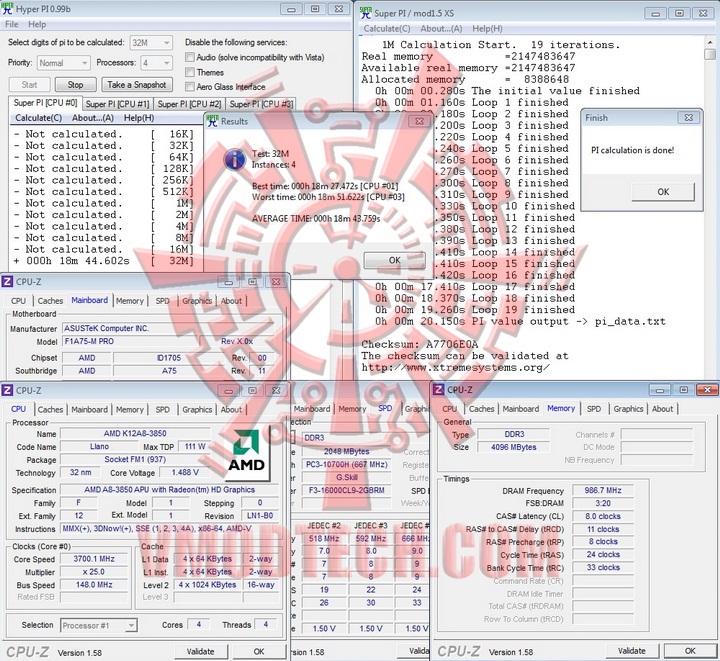This screenshot has height=661, width=720.
Task: Click OK in the CPU-Z CPU tab window
Action: [x=259, y=651]
